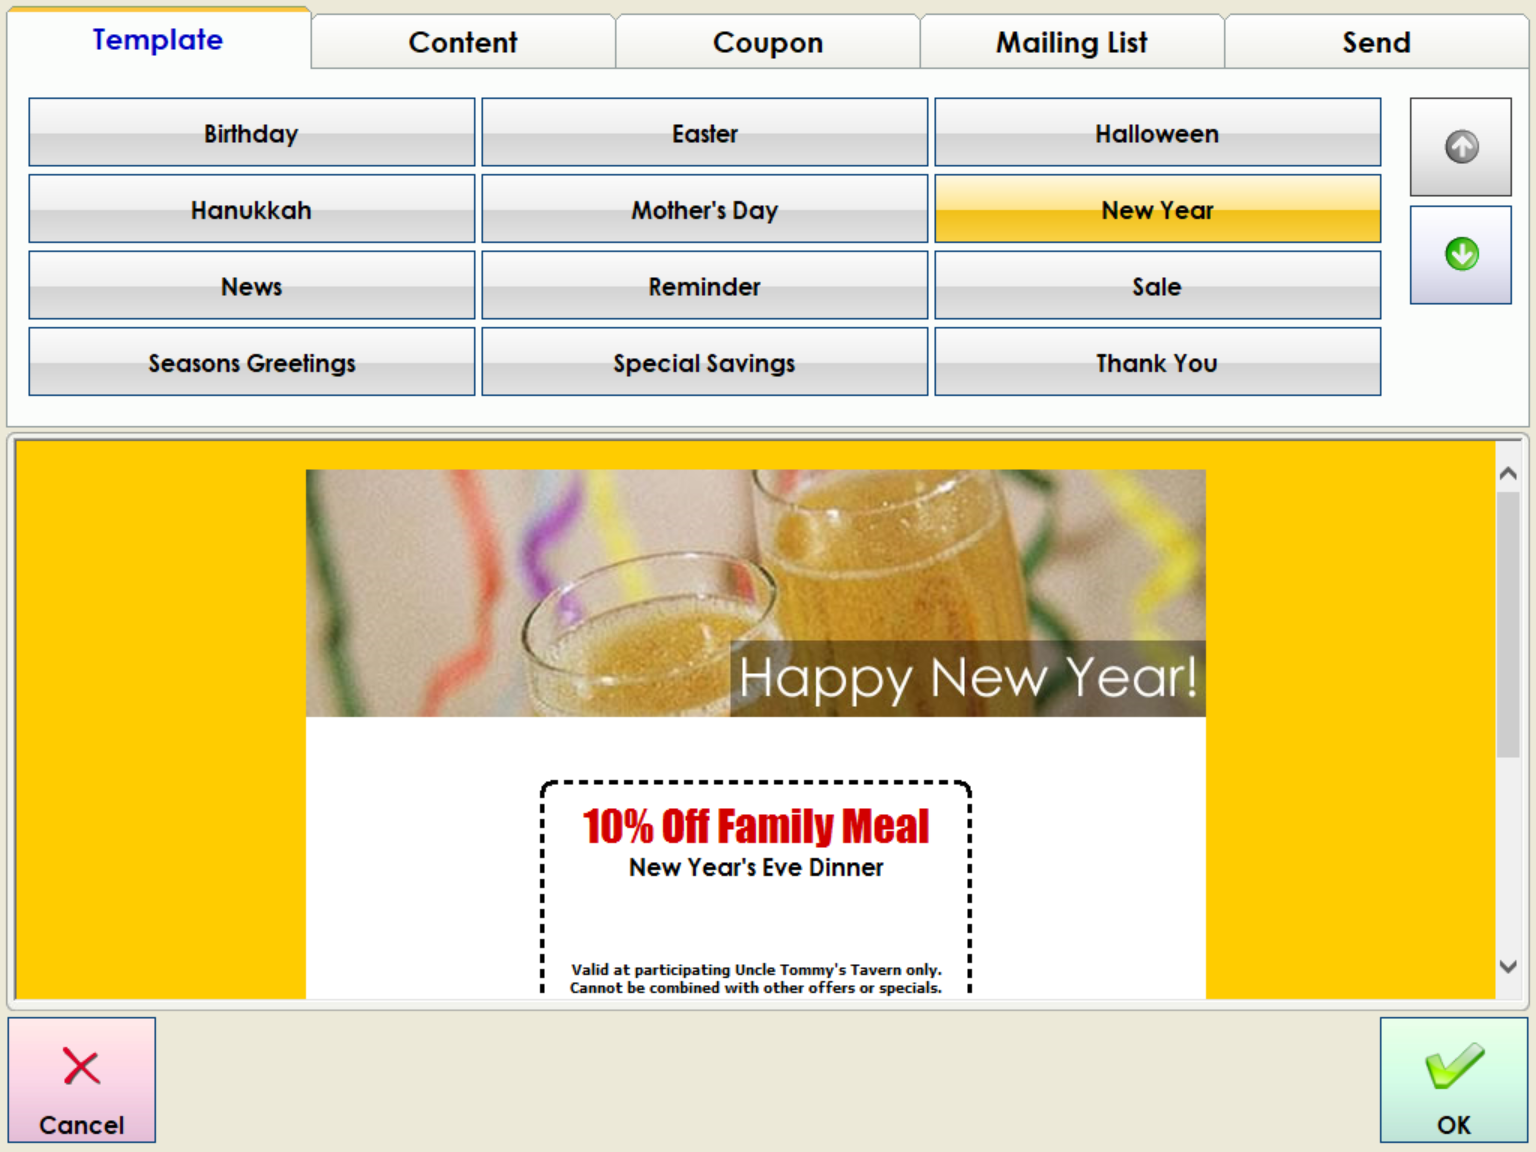Choose the Thank You template
1536x1152 pixels.
click(x=1157, y=362)
